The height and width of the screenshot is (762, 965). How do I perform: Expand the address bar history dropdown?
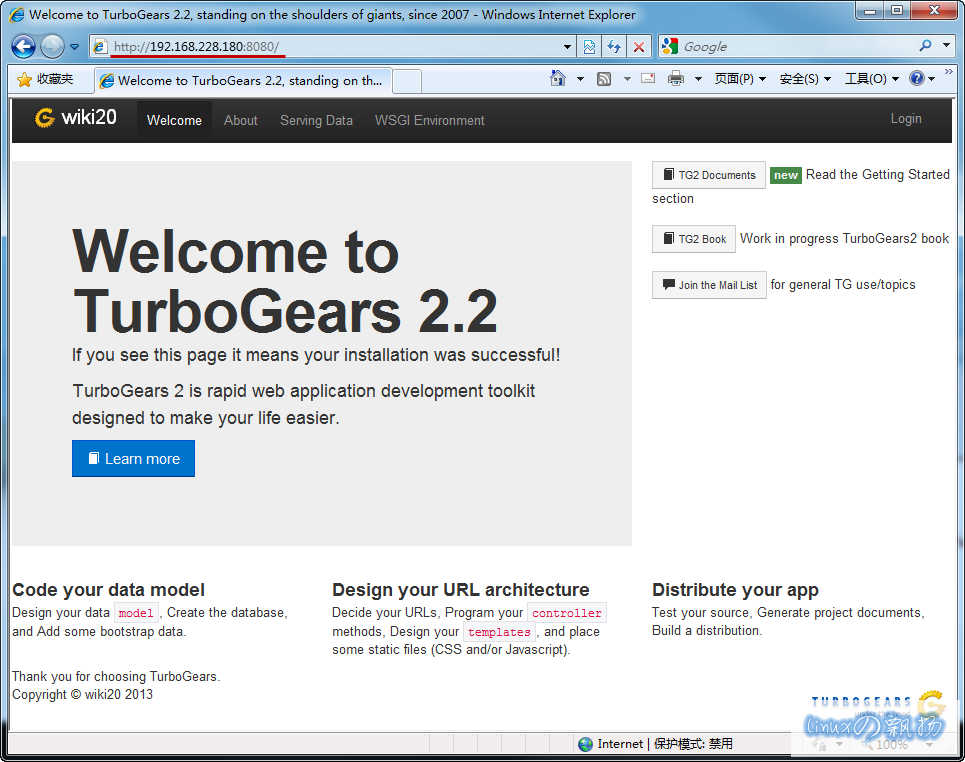[567, 46]
